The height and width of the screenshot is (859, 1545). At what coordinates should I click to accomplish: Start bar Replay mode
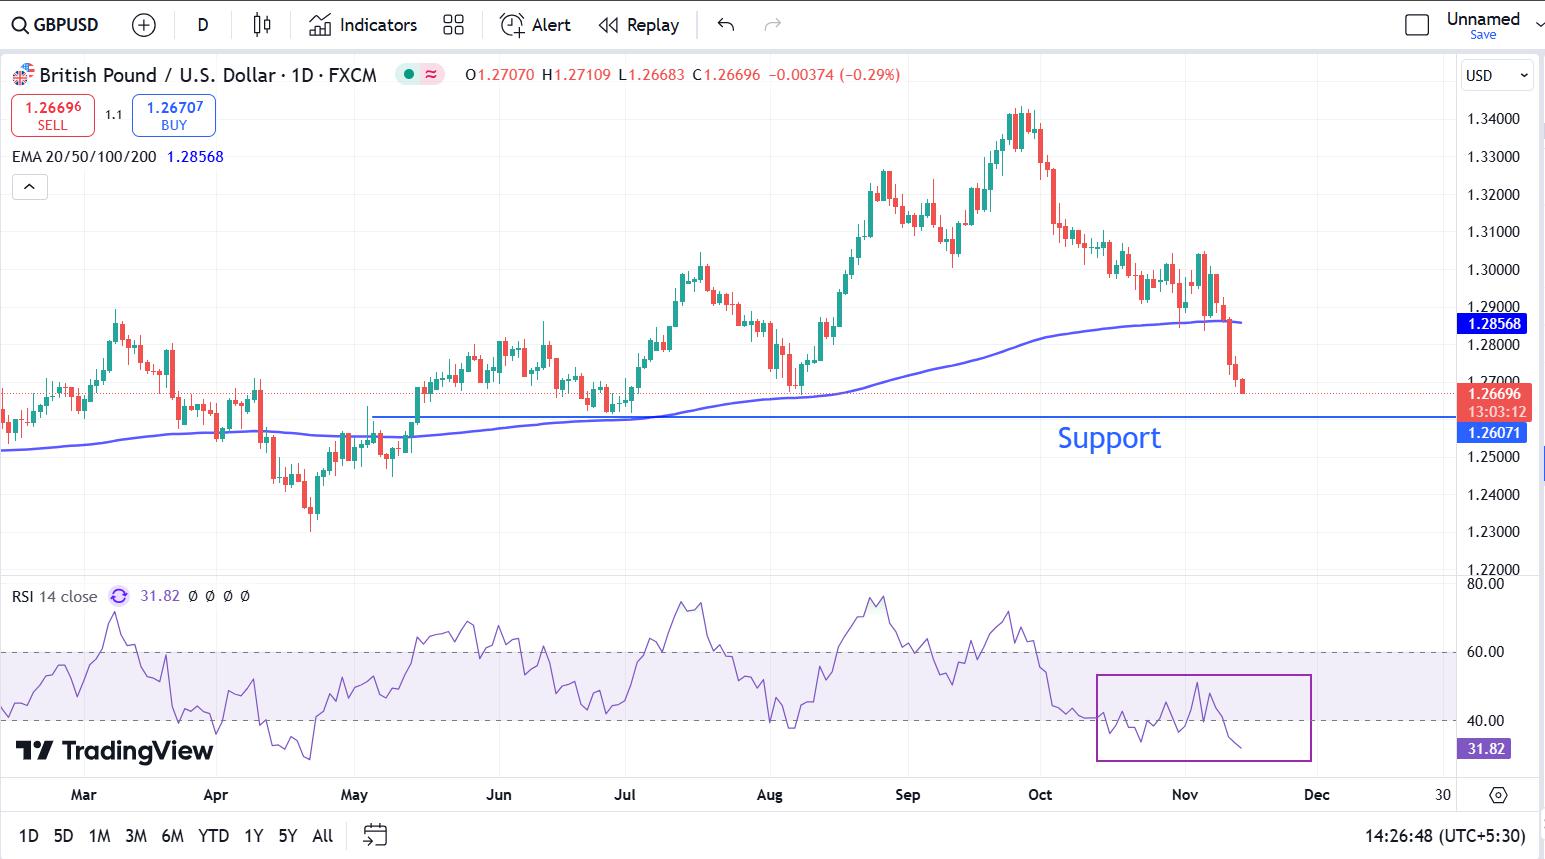tap(639, 25)
